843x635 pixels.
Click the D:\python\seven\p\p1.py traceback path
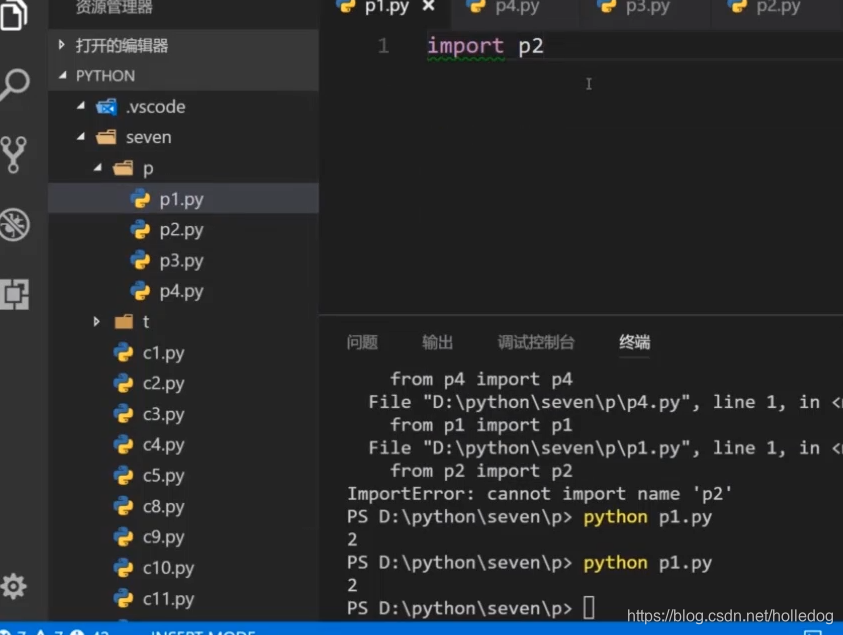tap(556, 448)
